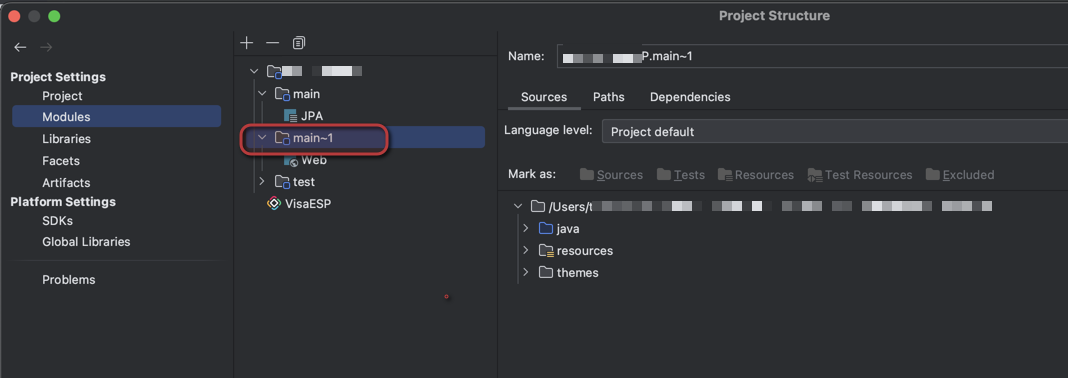Open the Language level dropdown
The height and width of the screenshot is (378, 1068).
point(835,131)
